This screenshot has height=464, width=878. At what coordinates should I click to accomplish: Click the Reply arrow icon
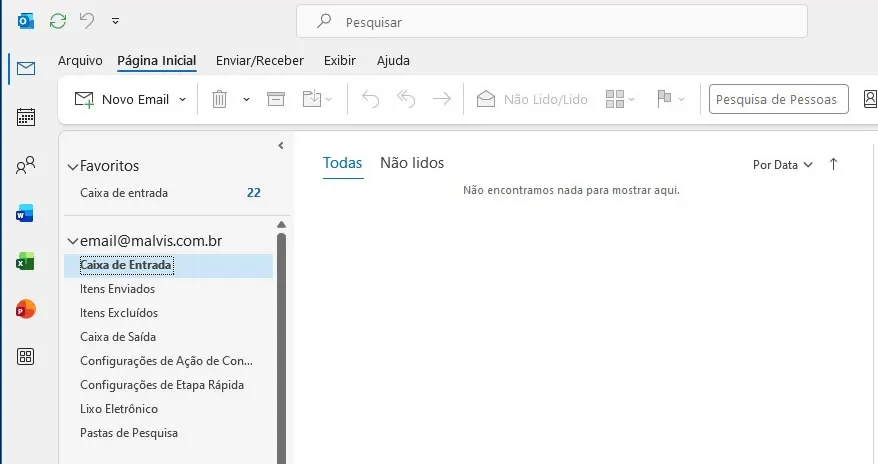click(370, 100)
